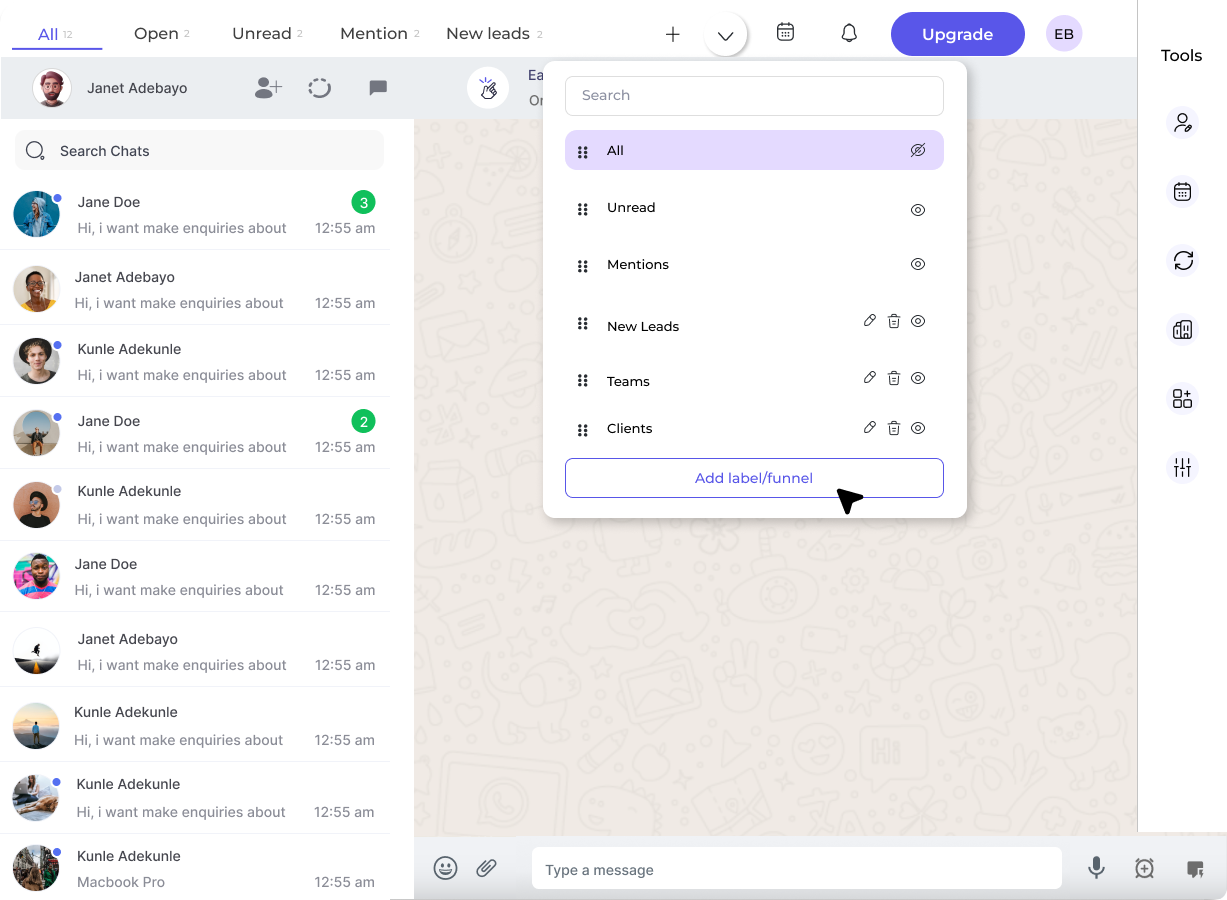1227x900 pixels.
Task: Click the add apps tool in Tools panel
Action: (x=1183, y=399)
